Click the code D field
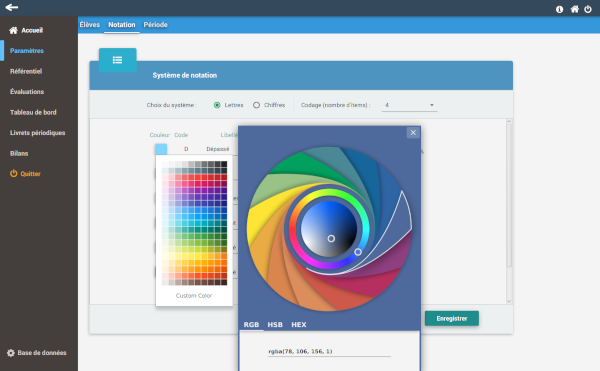Screen dimensions: 600x371 pos(186,149)
